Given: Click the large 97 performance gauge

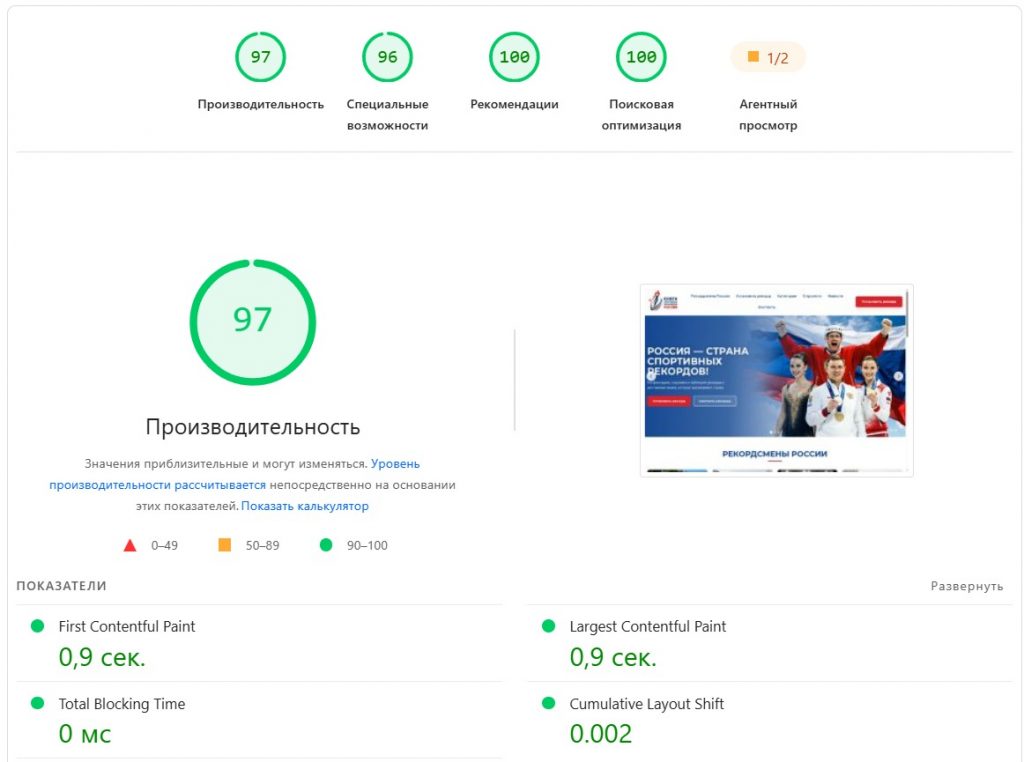Looking at the screenshot, I should [253, 322].
